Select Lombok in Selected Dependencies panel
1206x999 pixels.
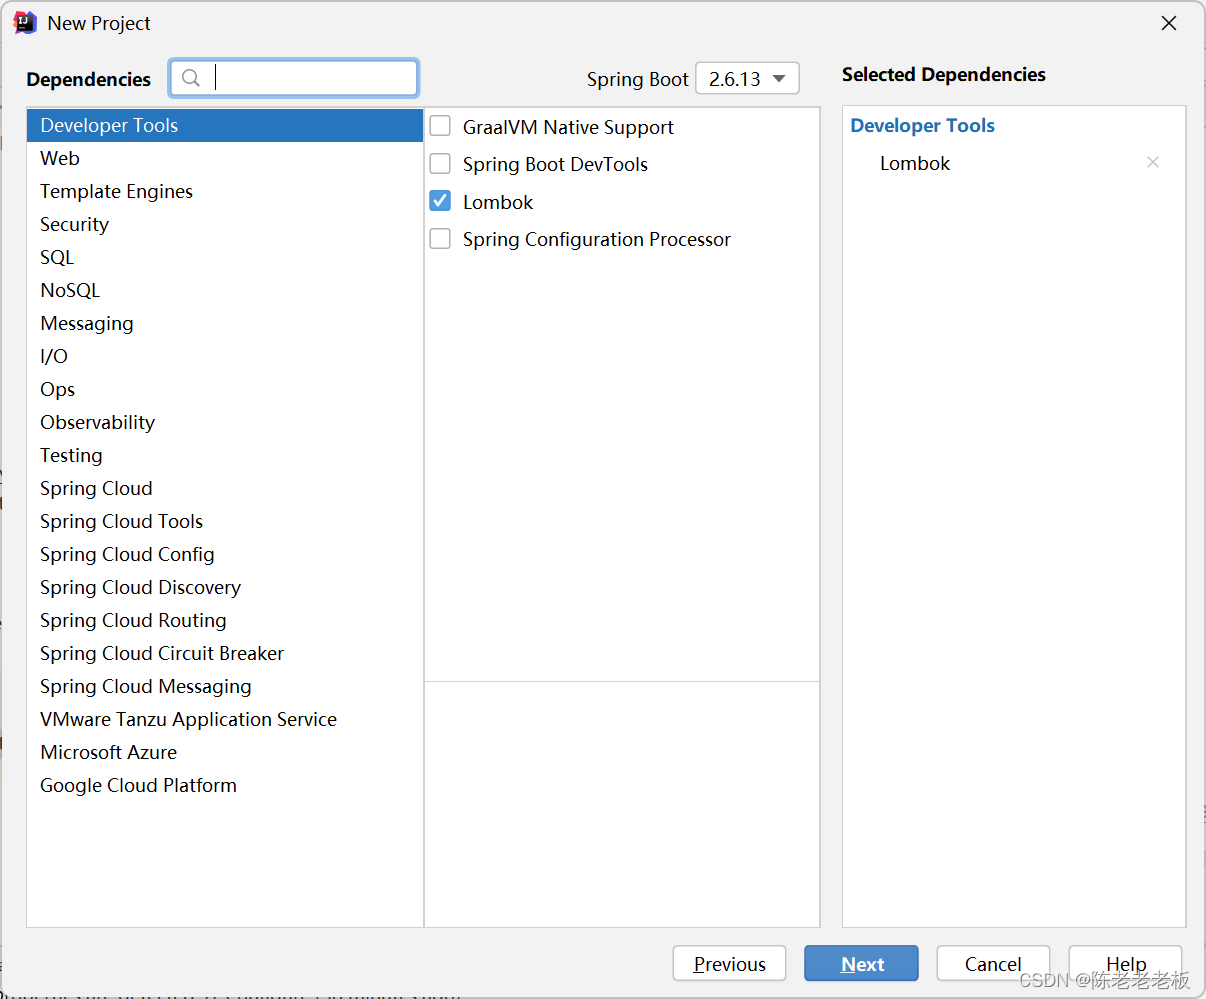(915, 163)
